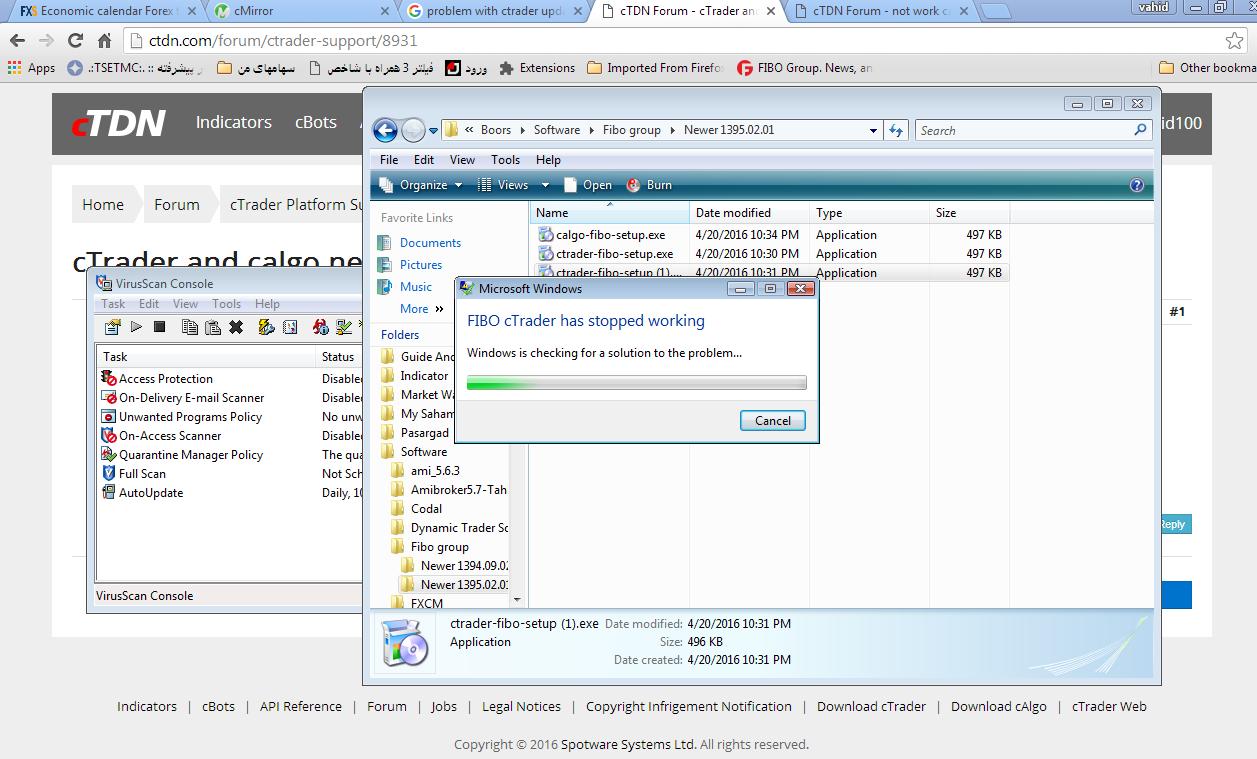Viewport: 1257px width, 759px height.
Task: Bookmark this page with the star icon
Action: click(x=1235, y=41)
